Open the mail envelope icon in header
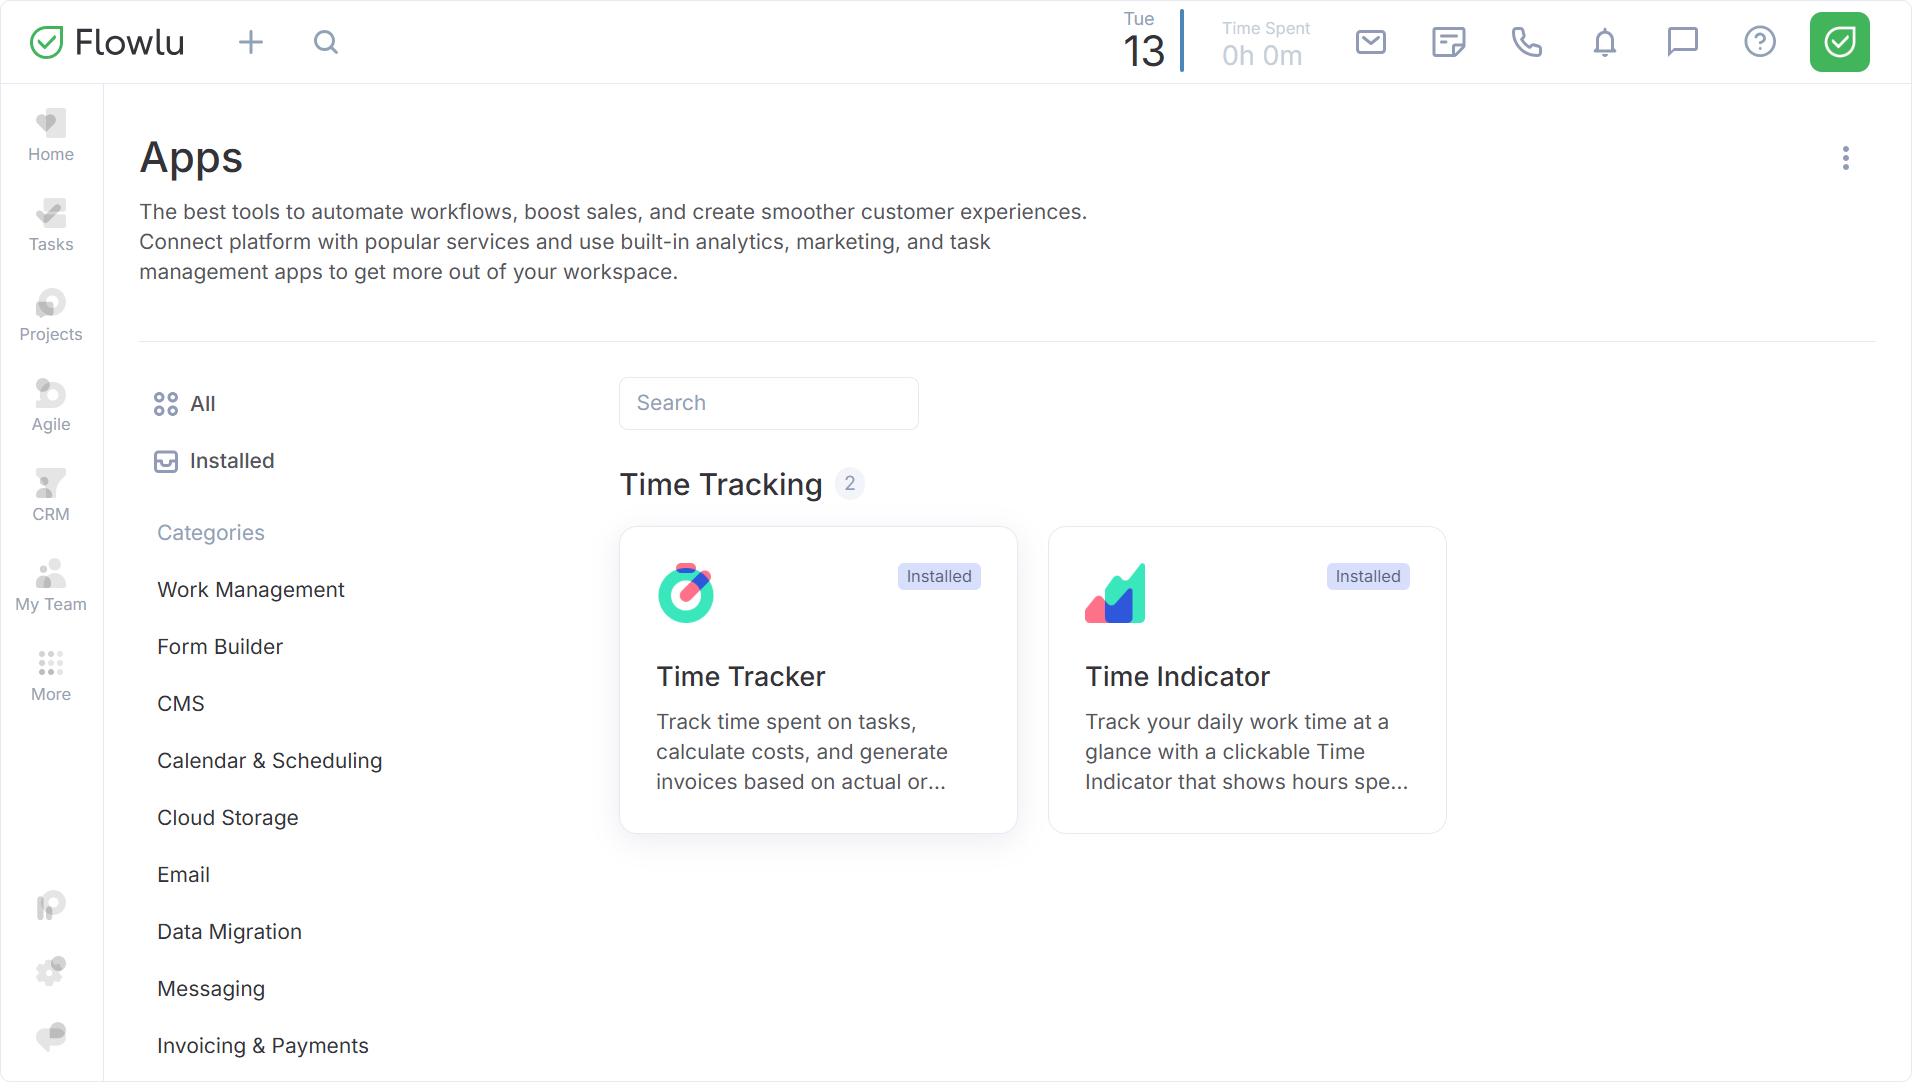 point(1370,42)
